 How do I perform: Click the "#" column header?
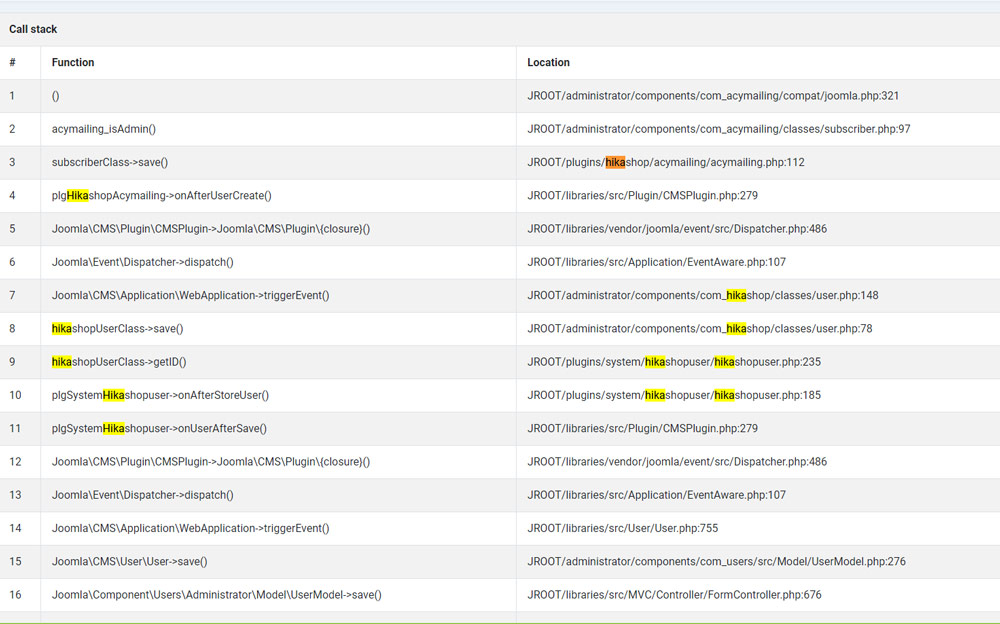12,62
